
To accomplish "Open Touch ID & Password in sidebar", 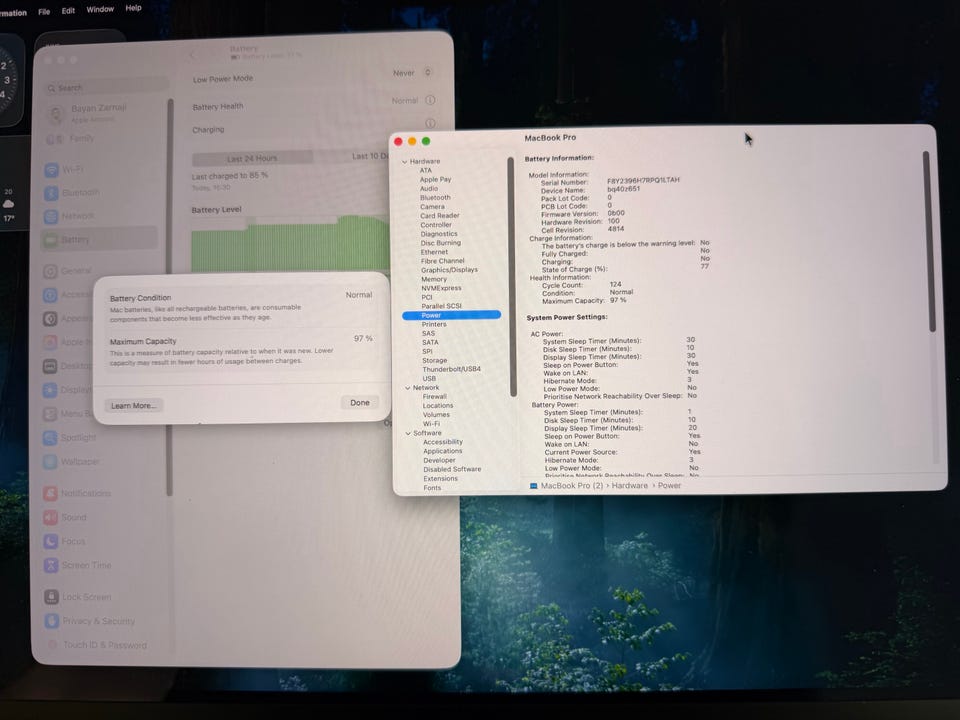I will (98, 645).
